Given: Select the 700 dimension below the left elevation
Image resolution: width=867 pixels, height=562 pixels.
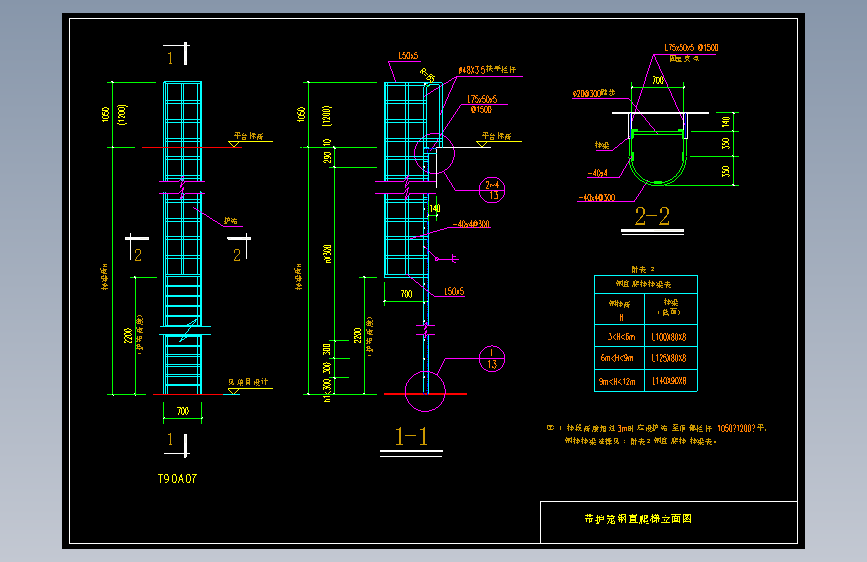Looking at the screenshot, I should pos(182,411).
